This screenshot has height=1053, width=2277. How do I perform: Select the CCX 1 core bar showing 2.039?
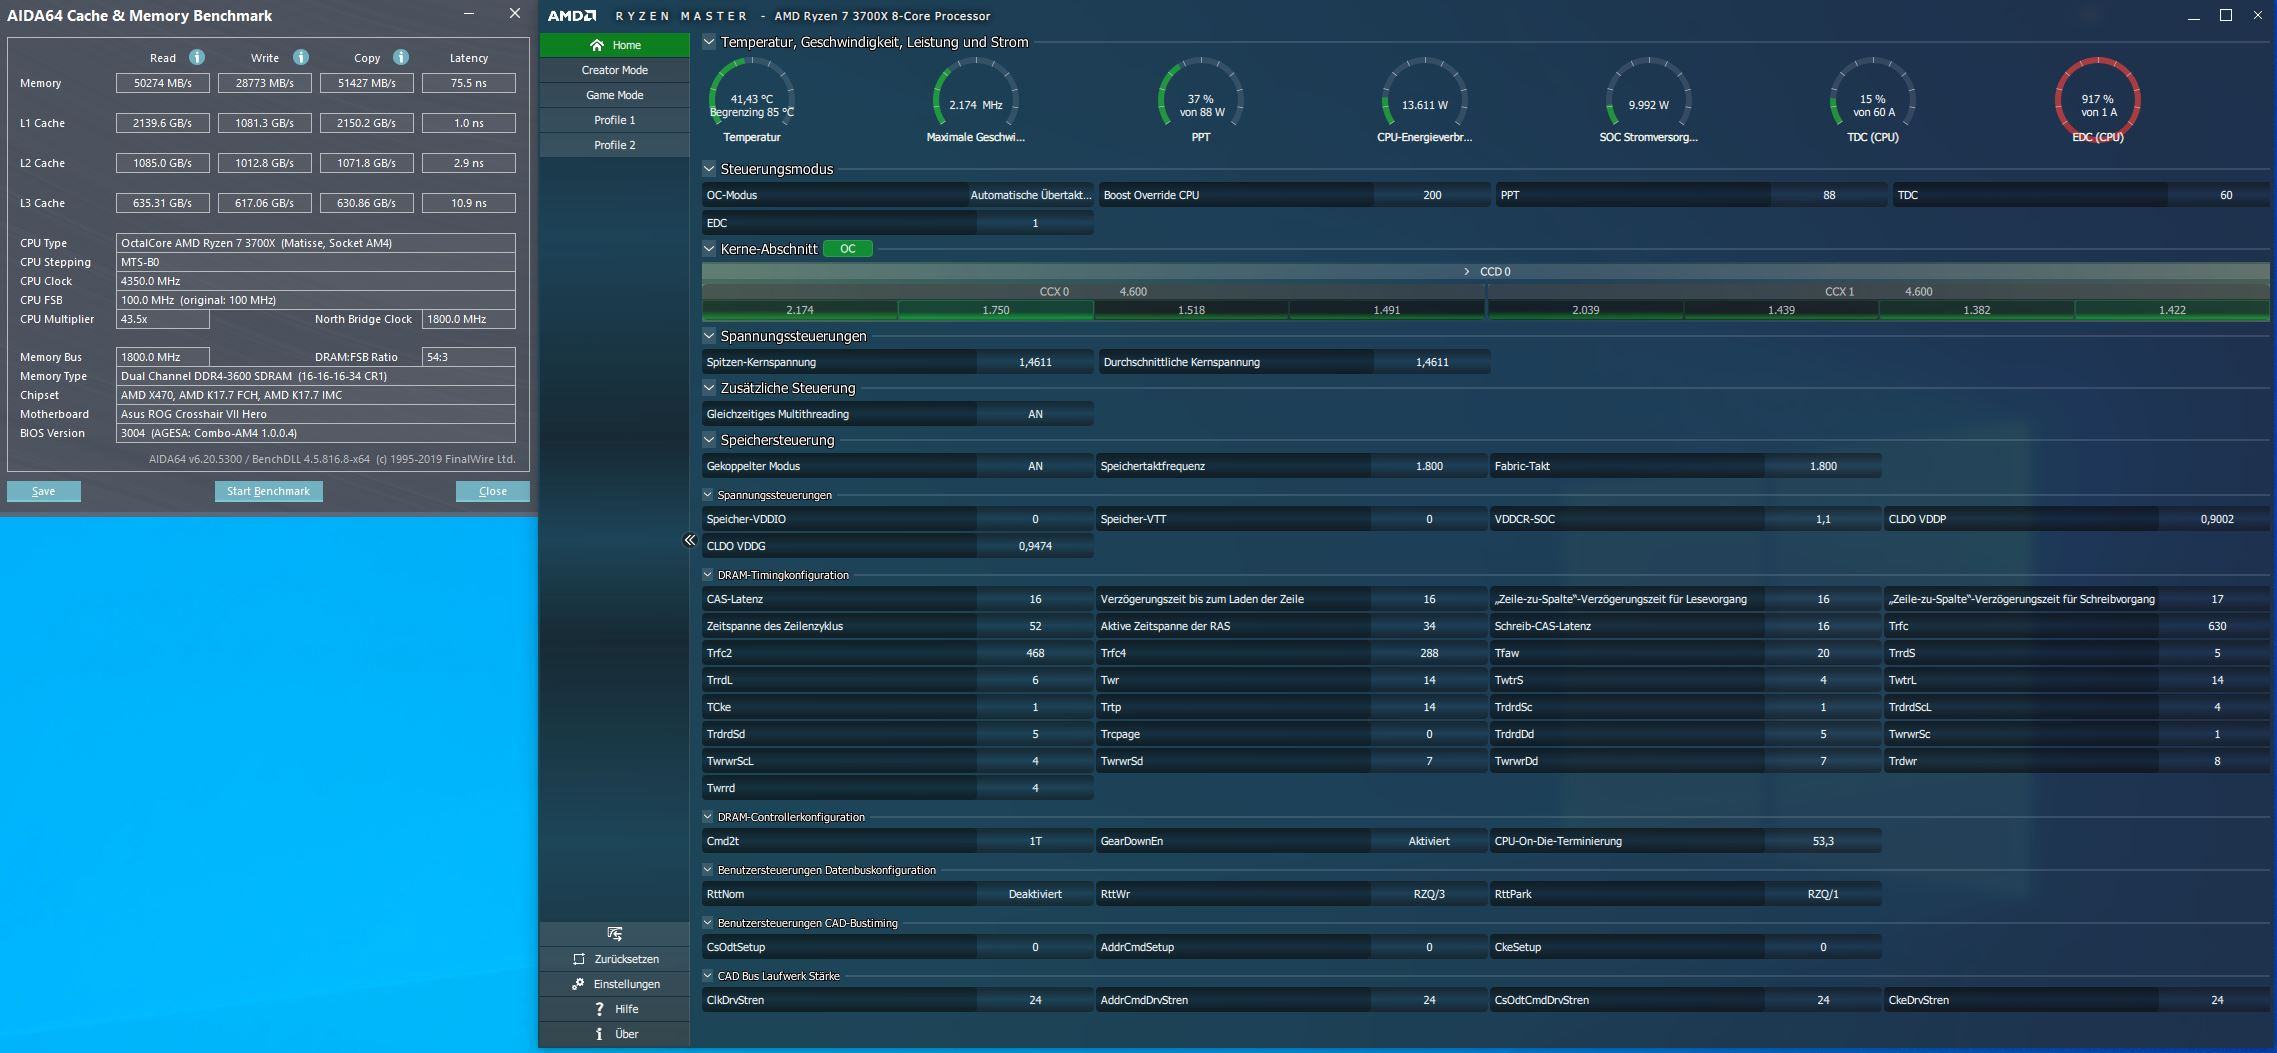click(1586, 310)
